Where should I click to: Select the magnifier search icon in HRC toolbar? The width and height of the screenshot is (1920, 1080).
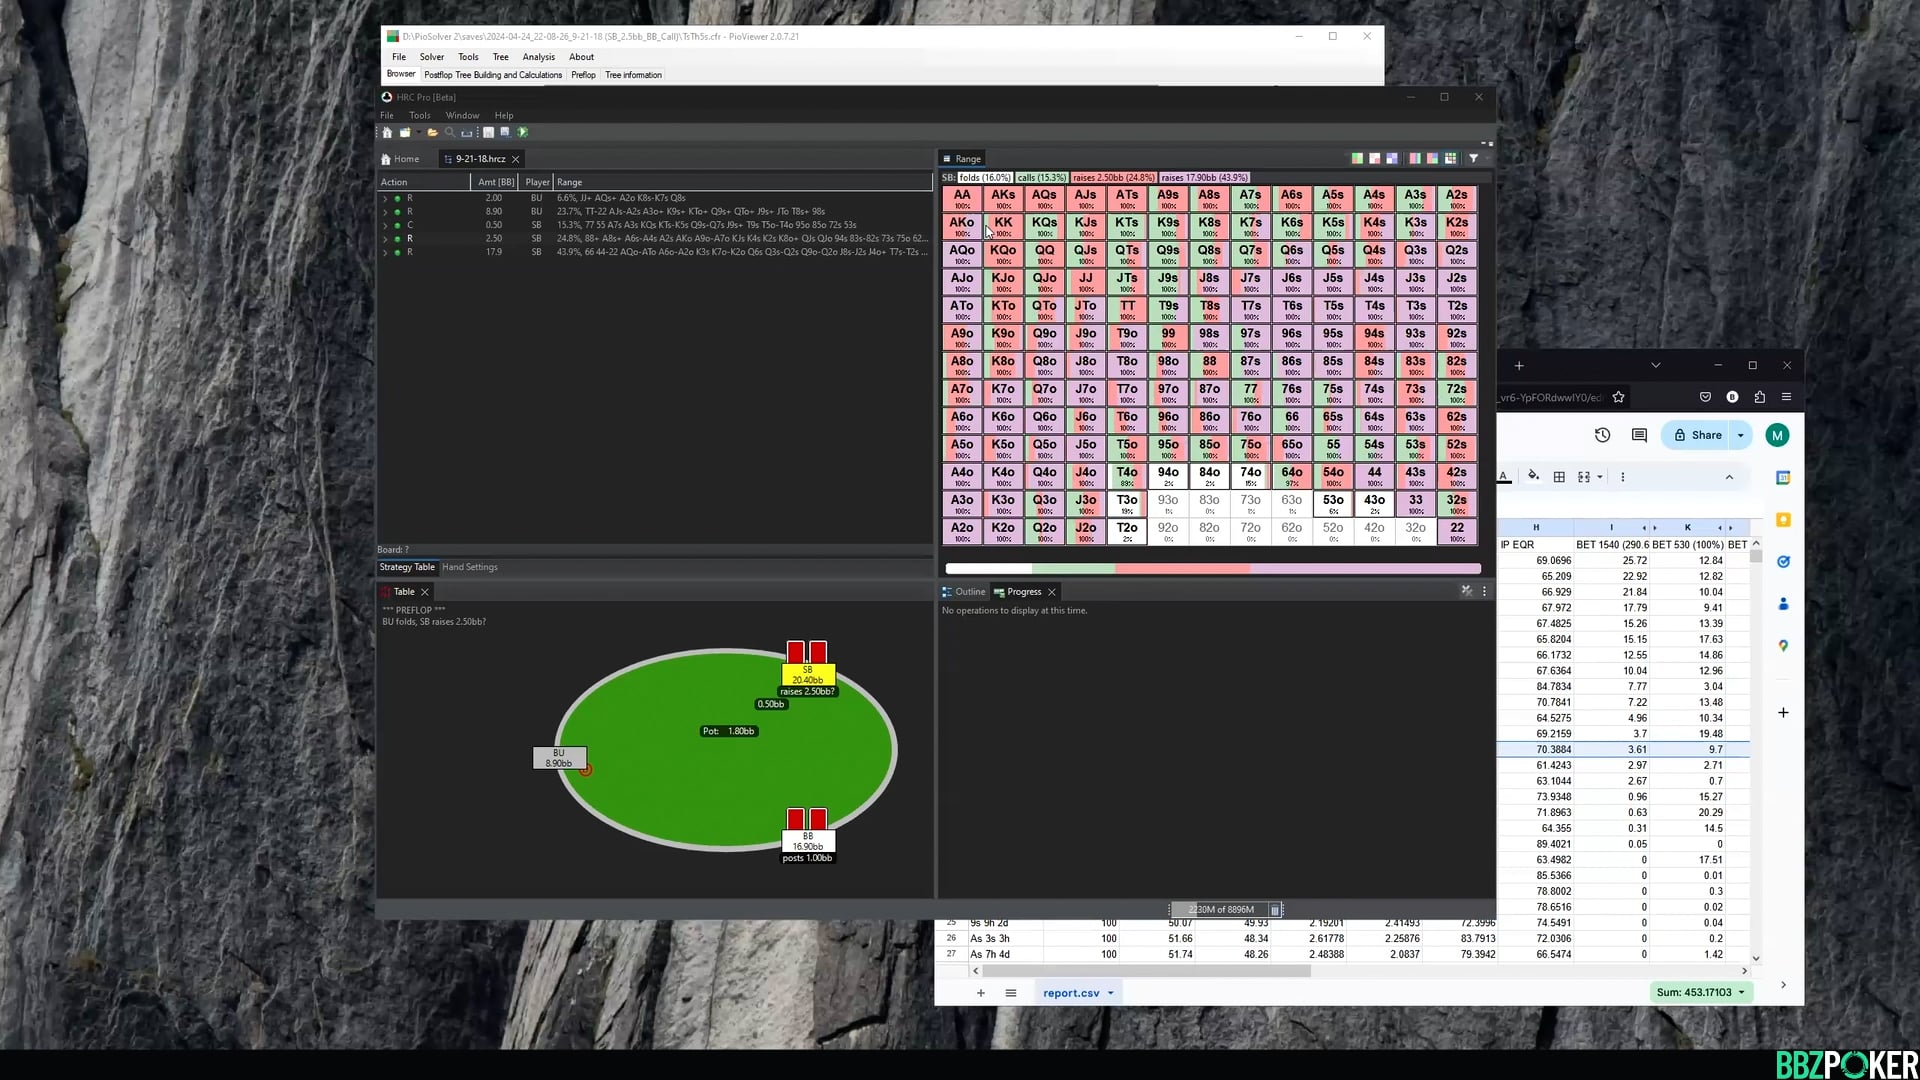(x=450, y=132)
